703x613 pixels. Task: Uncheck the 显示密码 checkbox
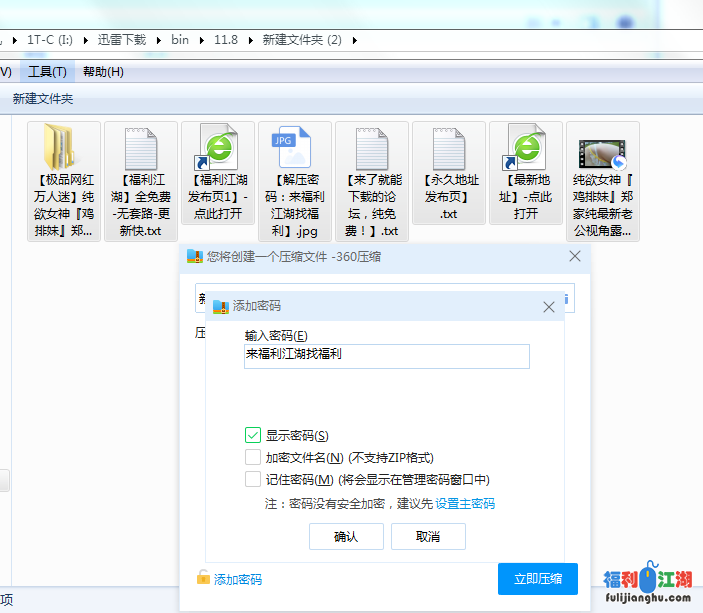click(x=253, y=435)
